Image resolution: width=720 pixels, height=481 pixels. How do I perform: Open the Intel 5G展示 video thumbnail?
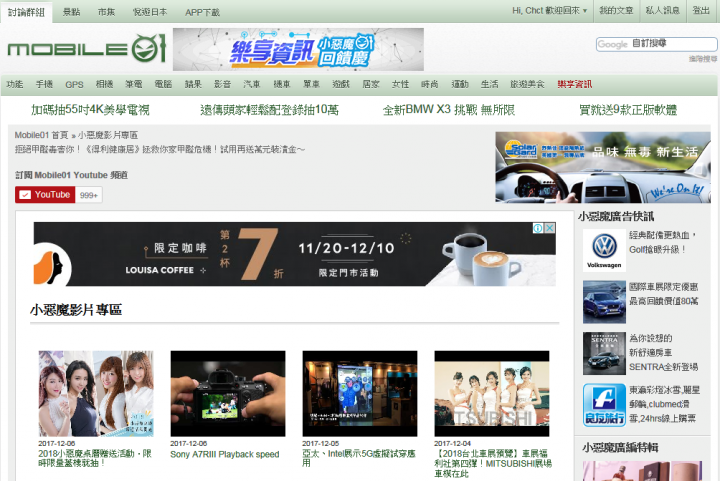click(x=360, y=393)
